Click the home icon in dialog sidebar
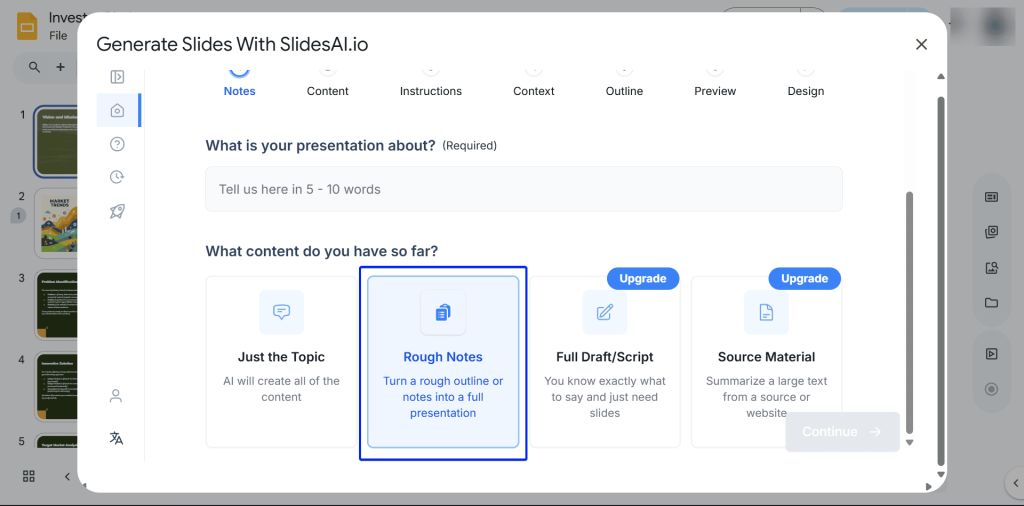This screenshot has width=1024, height=506. [117, 110]
